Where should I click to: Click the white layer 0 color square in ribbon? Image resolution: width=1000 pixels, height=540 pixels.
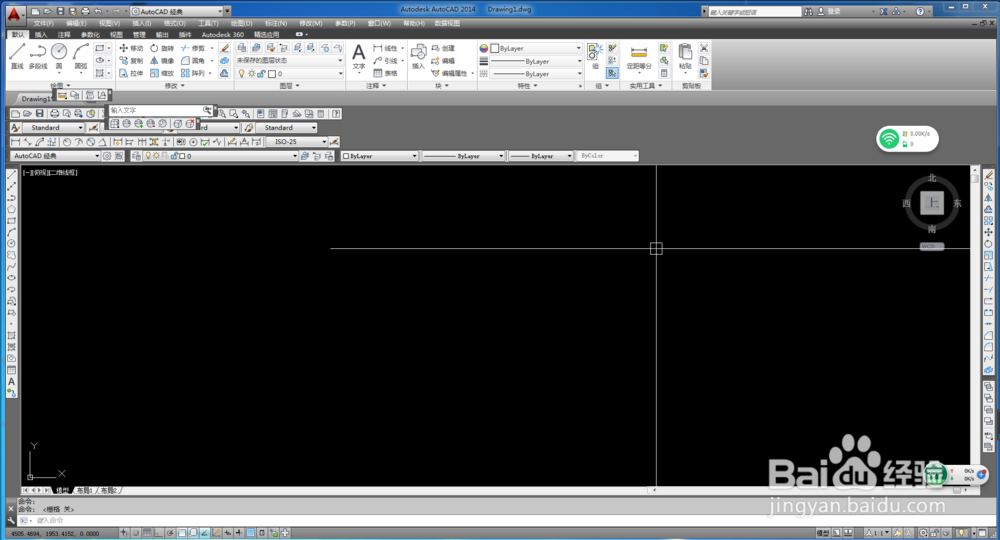tap(272, 74)
